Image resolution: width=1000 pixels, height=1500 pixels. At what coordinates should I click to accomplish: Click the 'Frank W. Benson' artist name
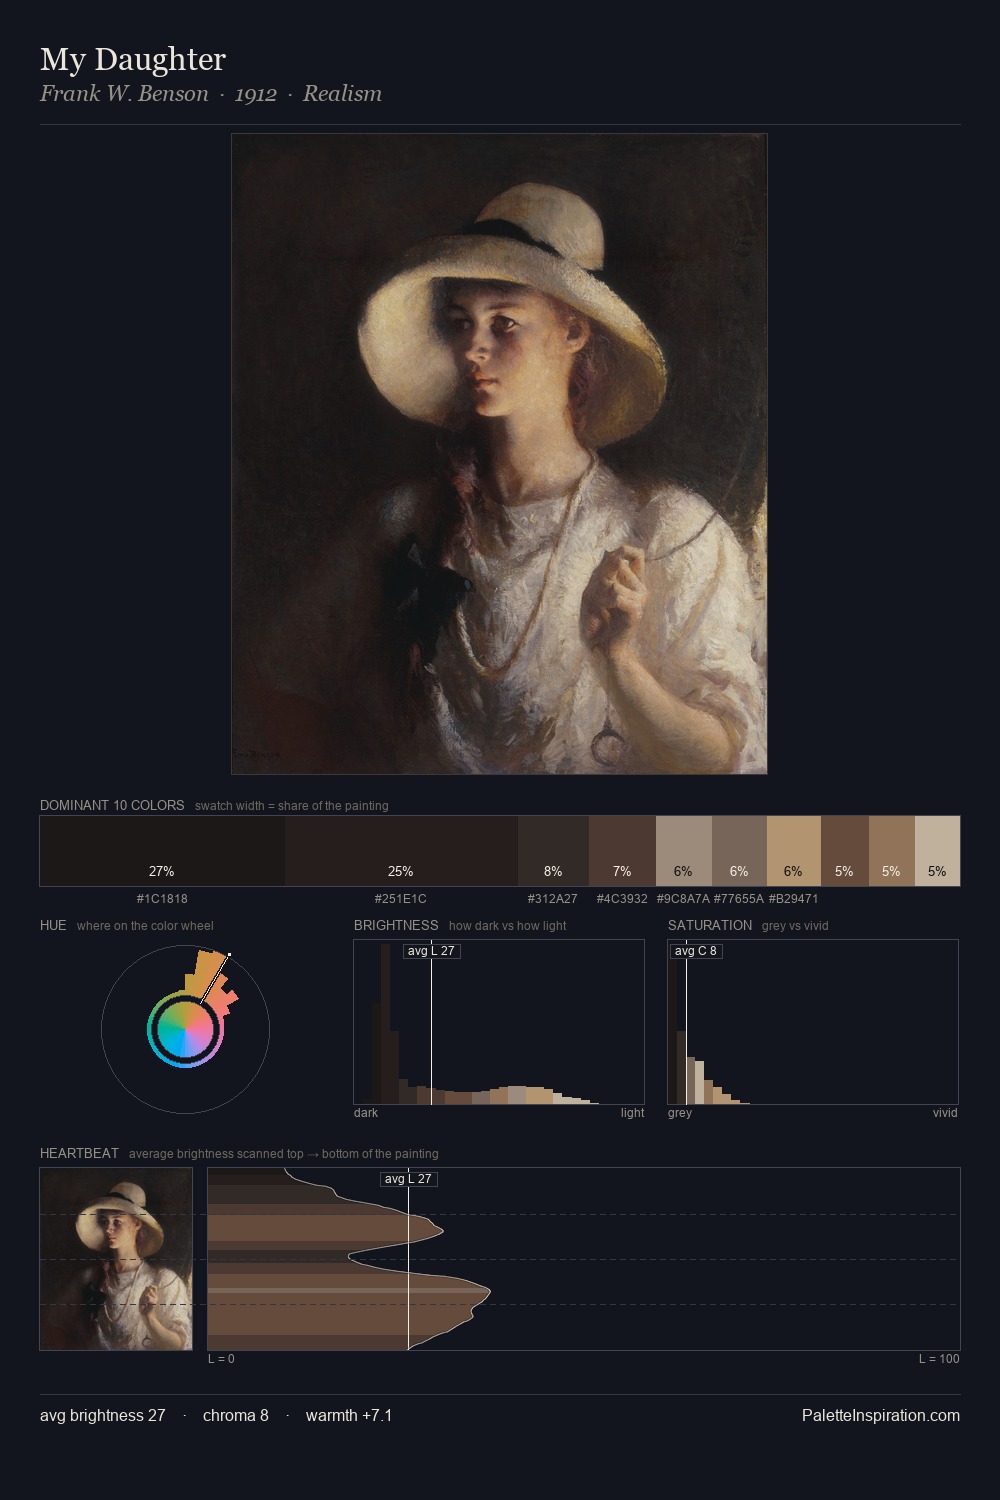pos(124,94)
